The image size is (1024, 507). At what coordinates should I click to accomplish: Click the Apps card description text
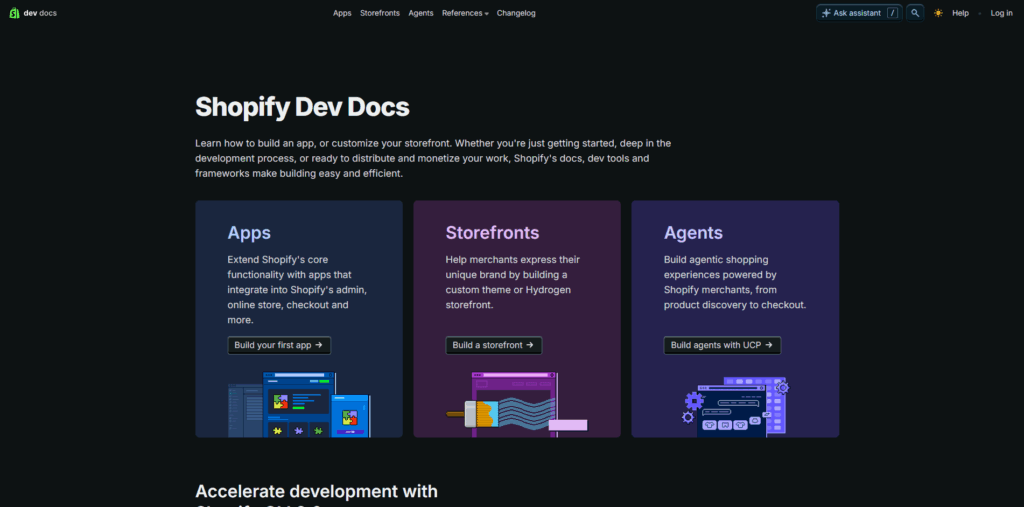click(x=299, y=289)
